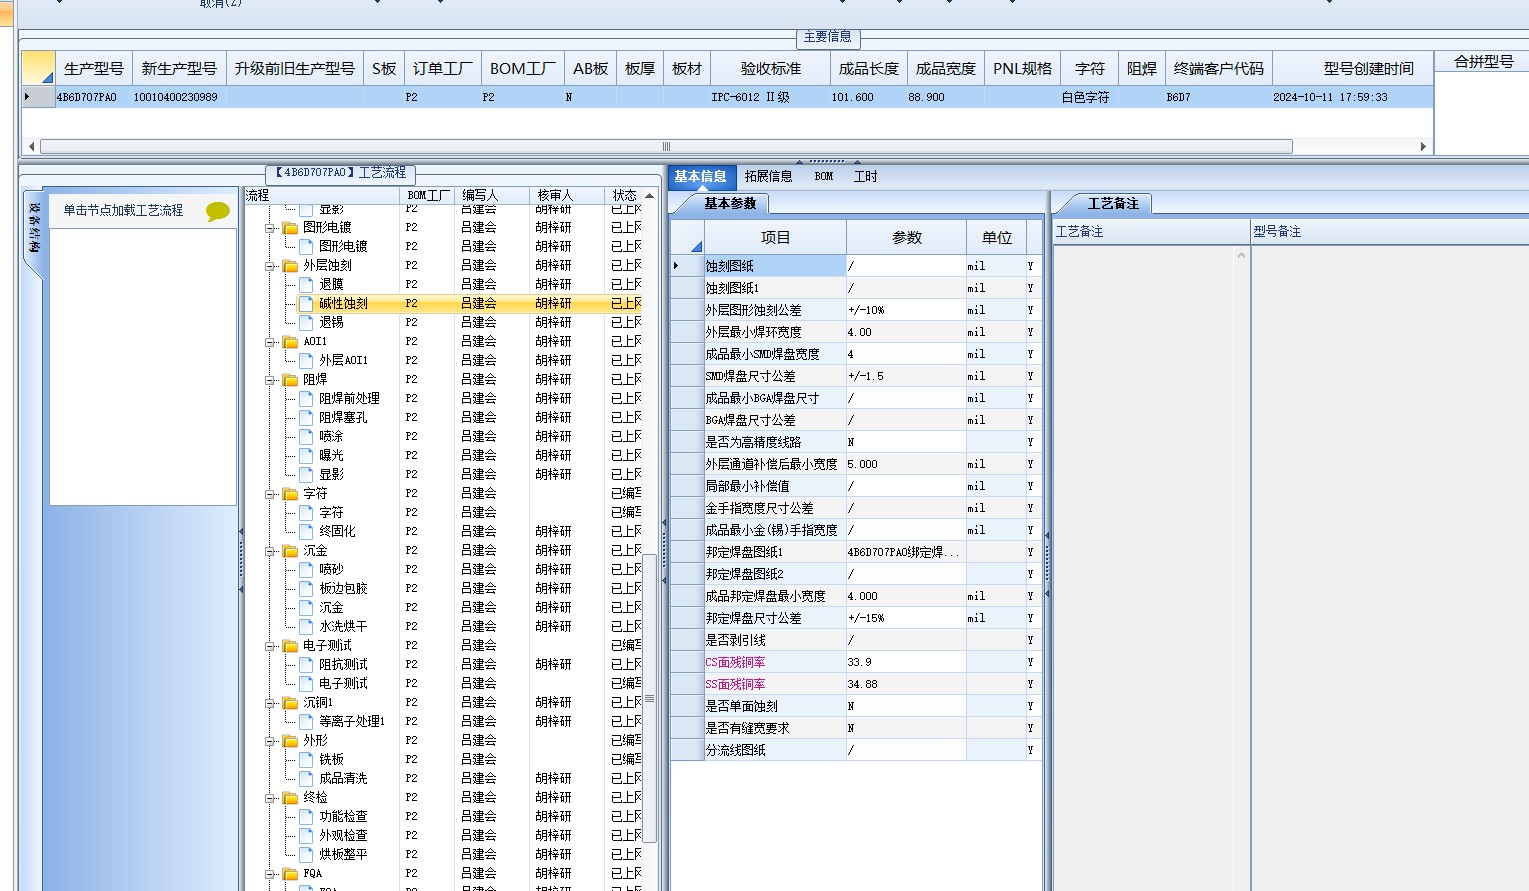Click the folder icon beside 外层蚀刻
1529x891 pixels.
point(291,266)
